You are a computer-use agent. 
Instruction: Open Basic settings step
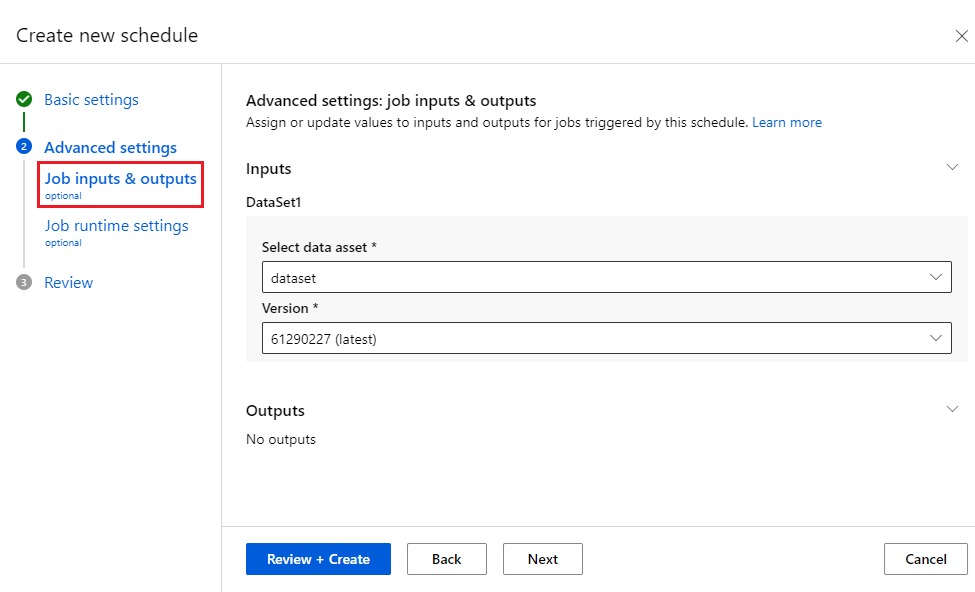point(91,100)
